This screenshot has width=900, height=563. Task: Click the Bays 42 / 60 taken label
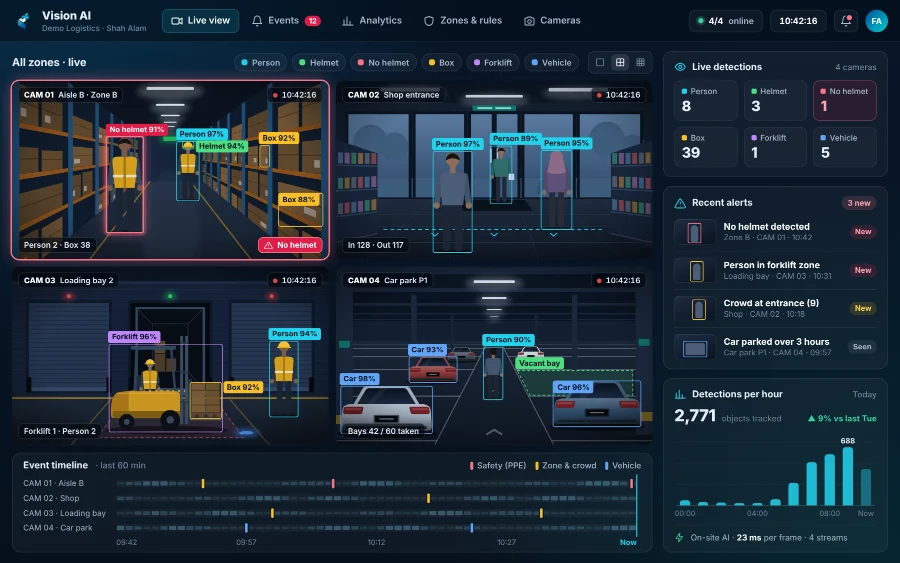coord(383,431)
